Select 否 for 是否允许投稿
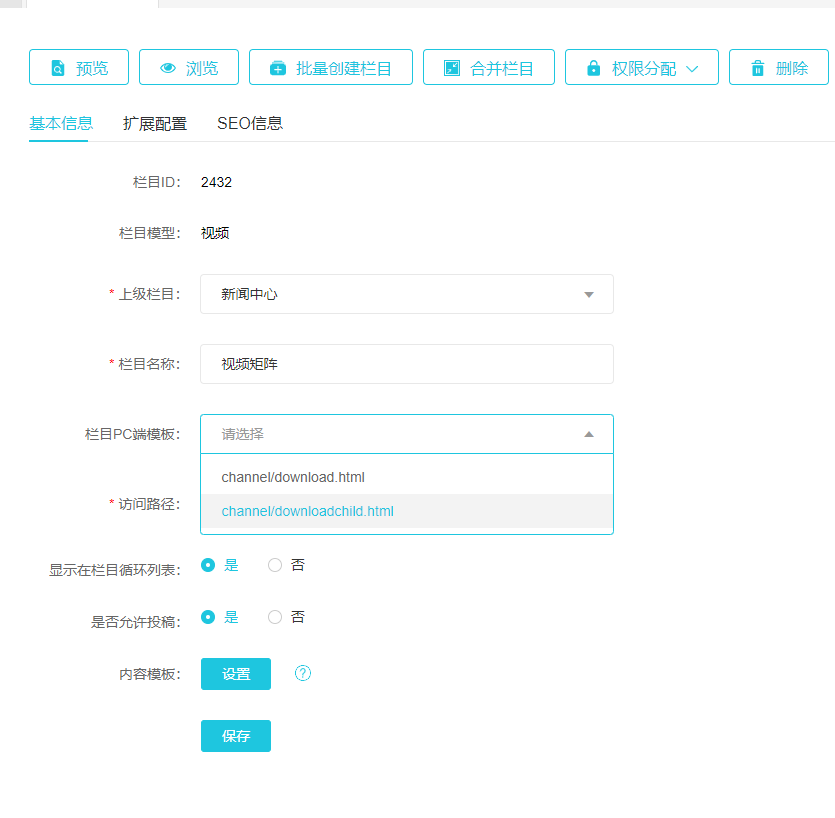The height and width of the screenshot is (818, 835). coord(275,617)
